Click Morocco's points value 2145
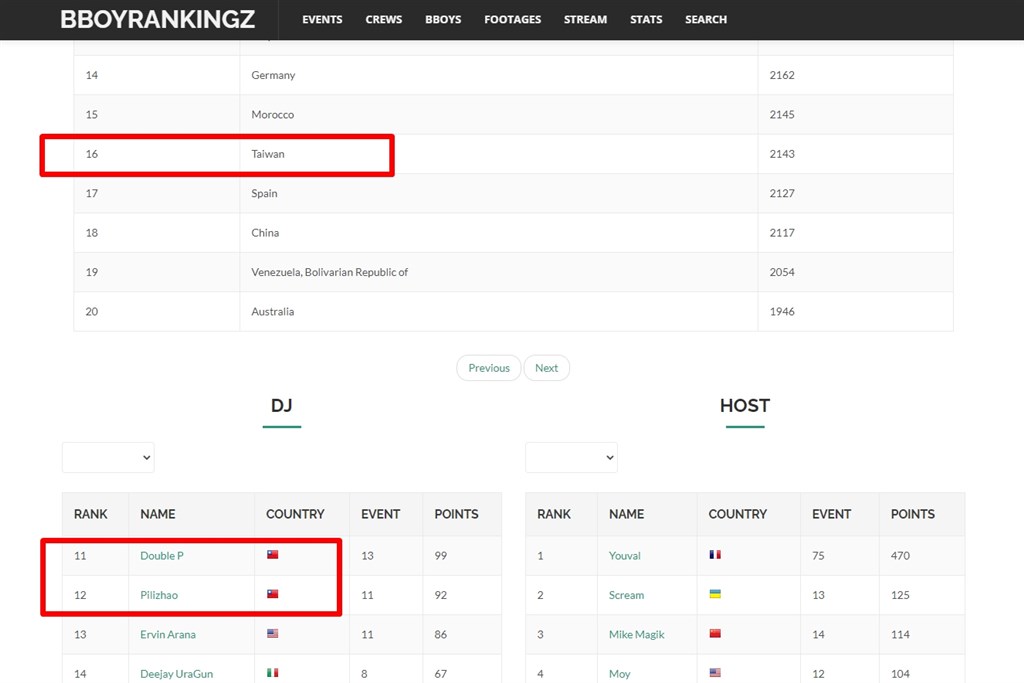The image size is (1024, 683). [x=782, y=114]
